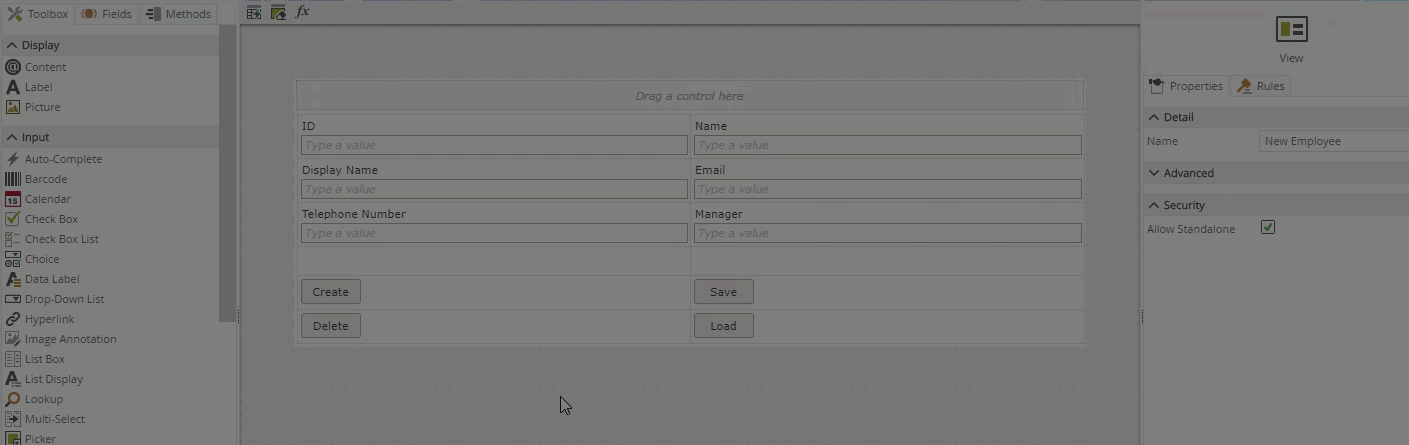Select the 'Drag a control here' header row
The height and width of the screenshot is (445, 1409).
pos(690,96)
